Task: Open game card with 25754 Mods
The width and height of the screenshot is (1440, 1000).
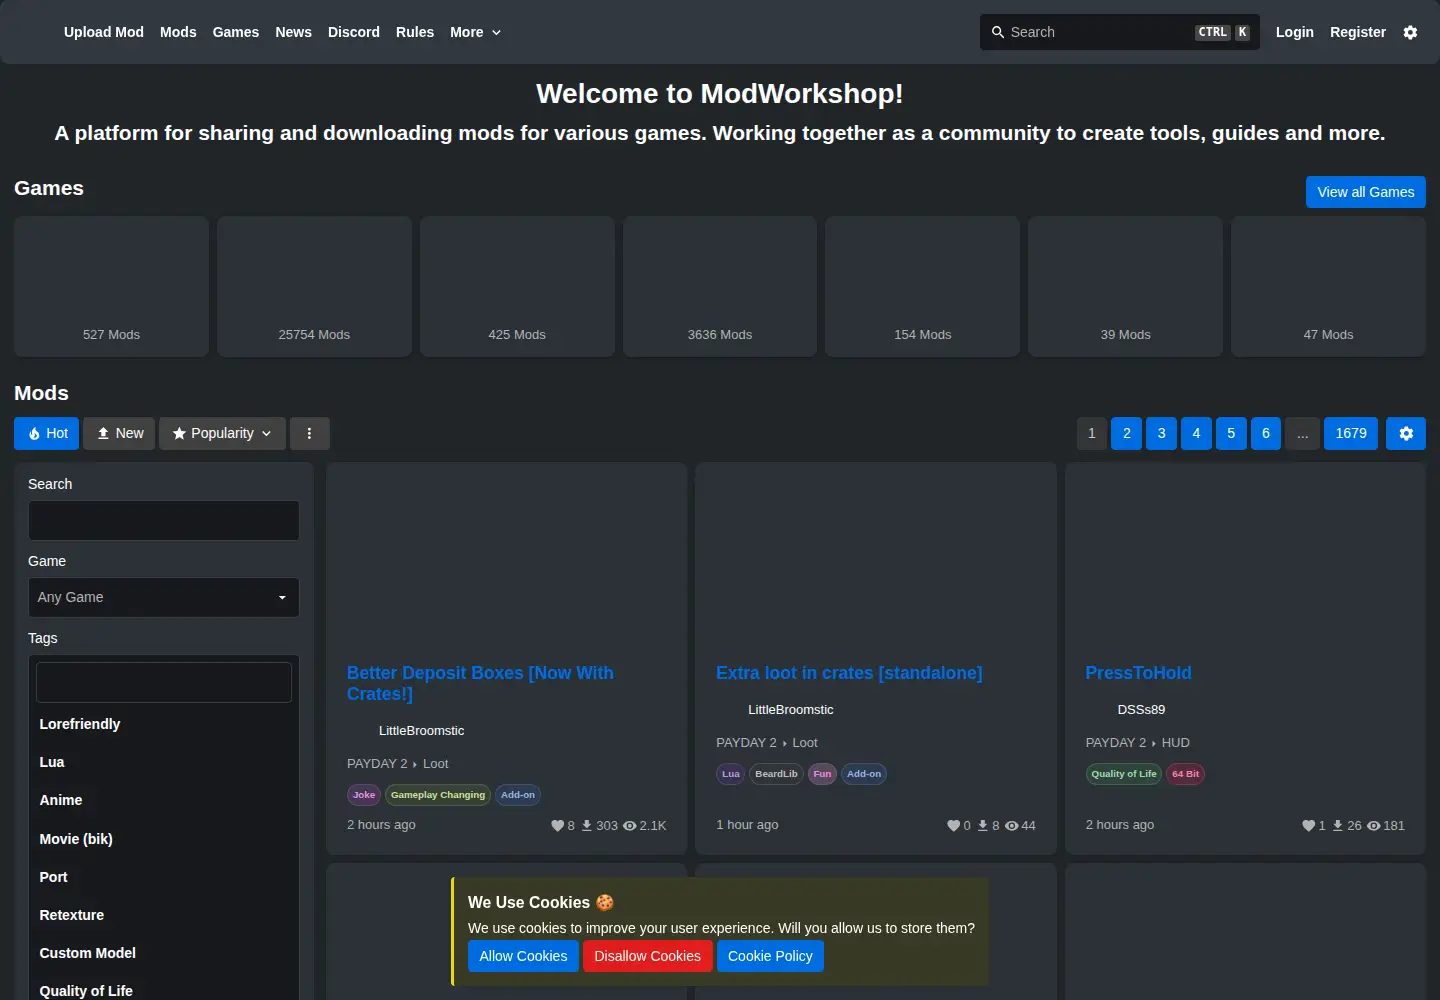Action: (314, 286)
